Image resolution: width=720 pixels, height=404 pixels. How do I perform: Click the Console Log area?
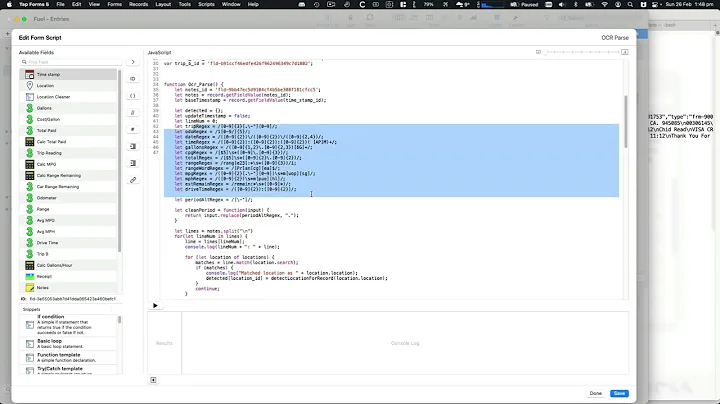pyautogui.click(x=405, y=343)
